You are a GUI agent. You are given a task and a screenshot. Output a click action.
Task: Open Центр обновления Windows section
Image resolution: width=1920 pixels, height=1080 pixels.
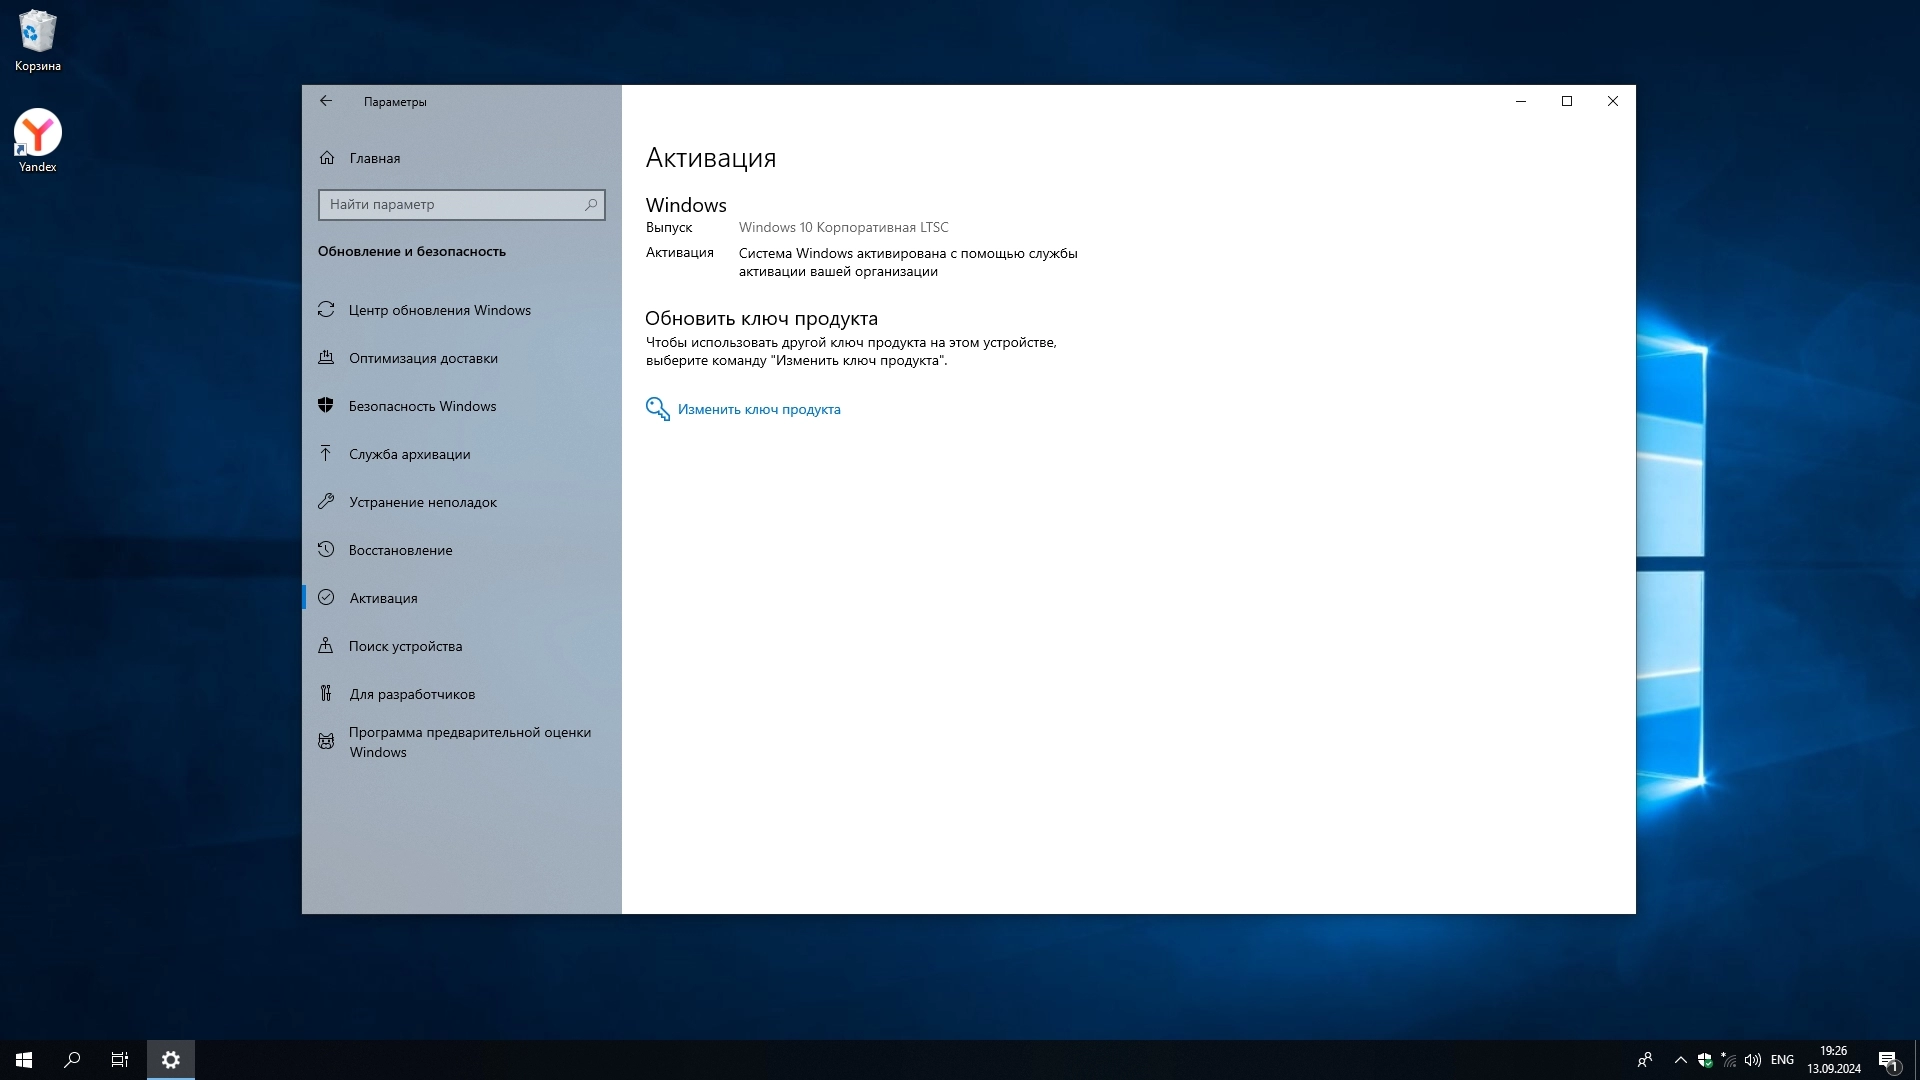(439, 310)
